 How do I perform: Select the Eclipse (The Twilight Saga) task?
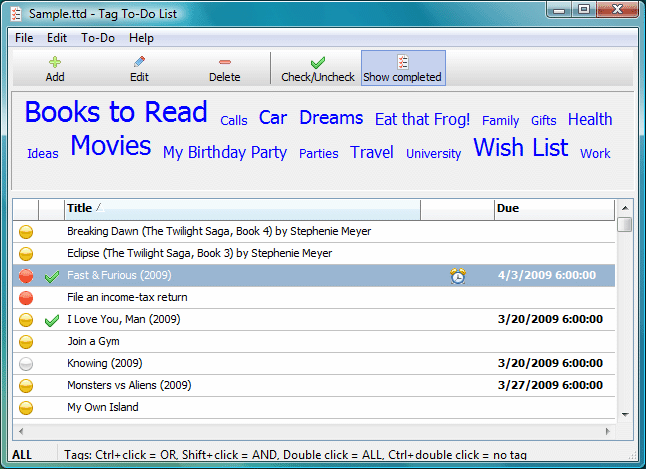pos(314,253)
